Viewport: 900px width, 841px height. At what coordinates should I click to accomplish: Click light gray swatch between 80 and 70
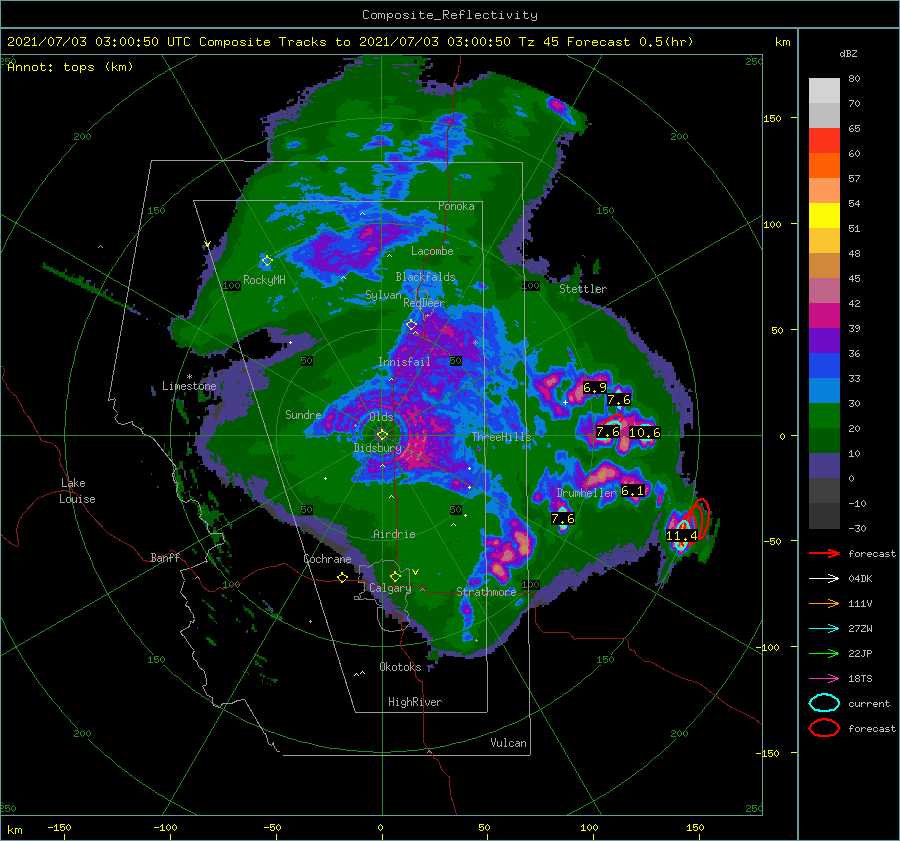[x=824, y=91]
